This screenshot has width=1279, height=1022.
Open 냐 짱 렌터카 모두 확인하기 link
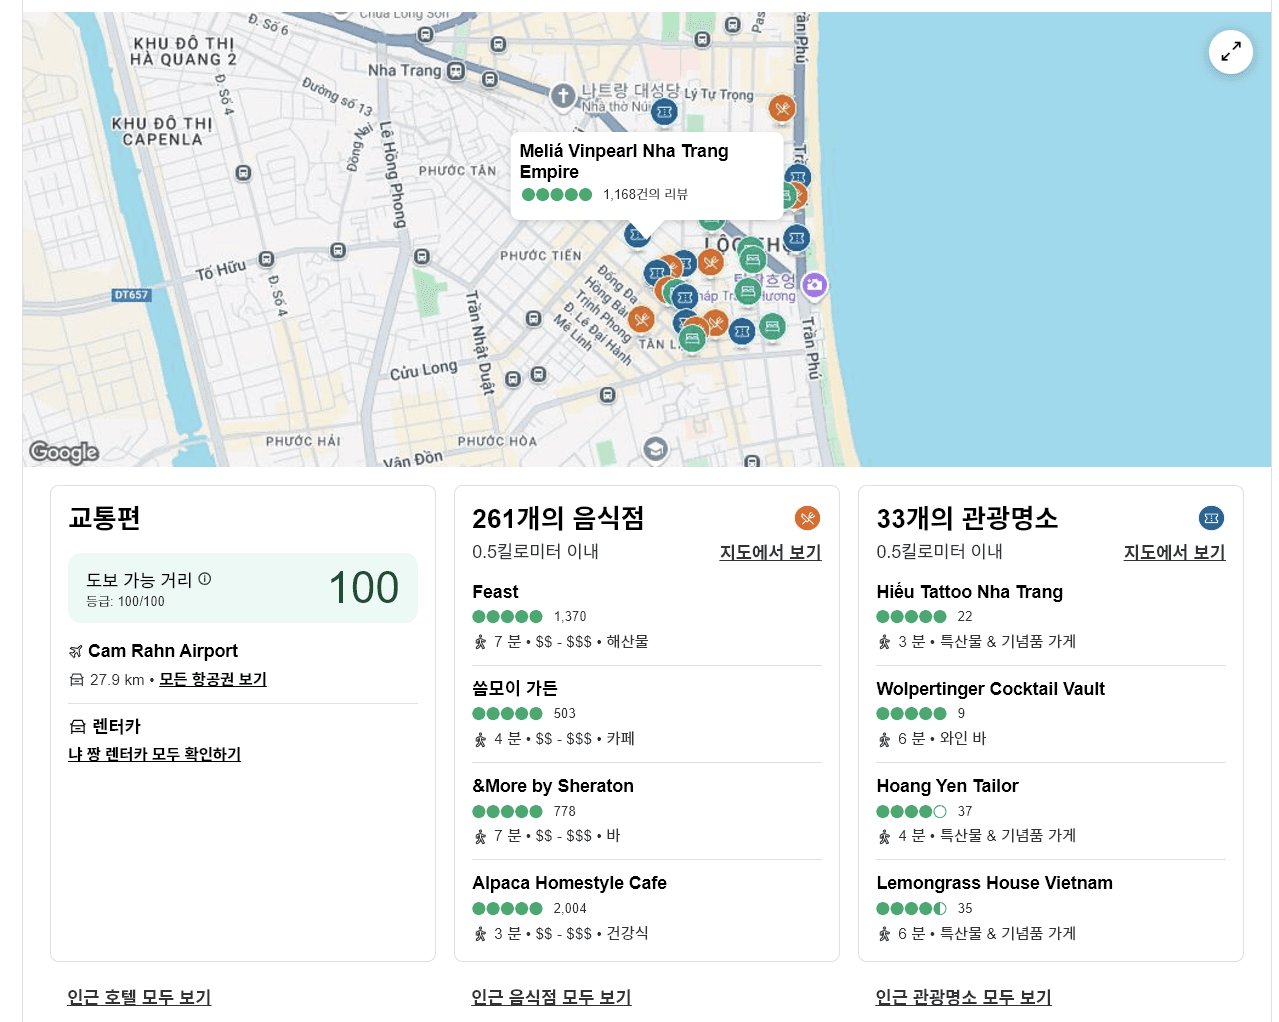pyautogui.click(x=154, y=754)
